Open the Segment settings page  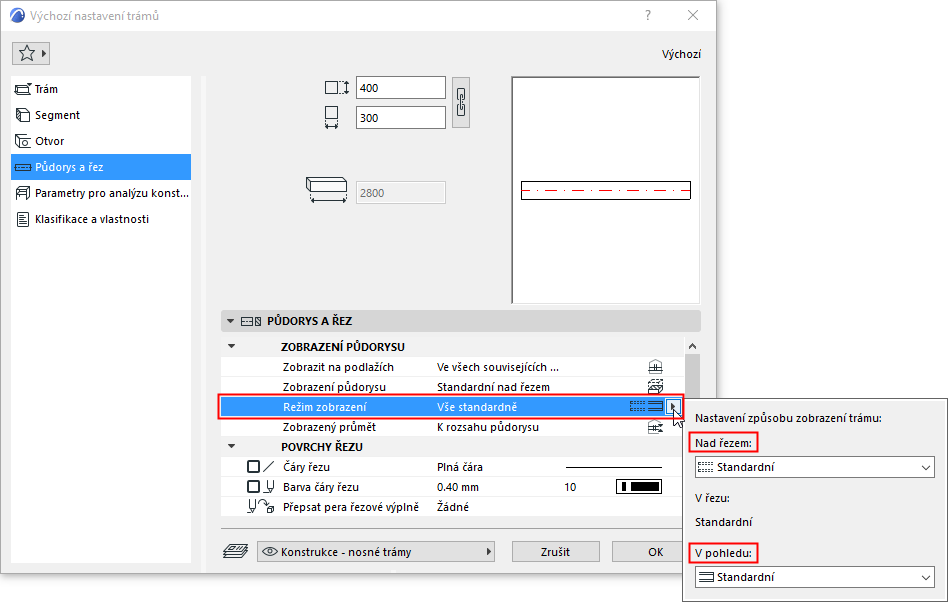coord(101,115)
